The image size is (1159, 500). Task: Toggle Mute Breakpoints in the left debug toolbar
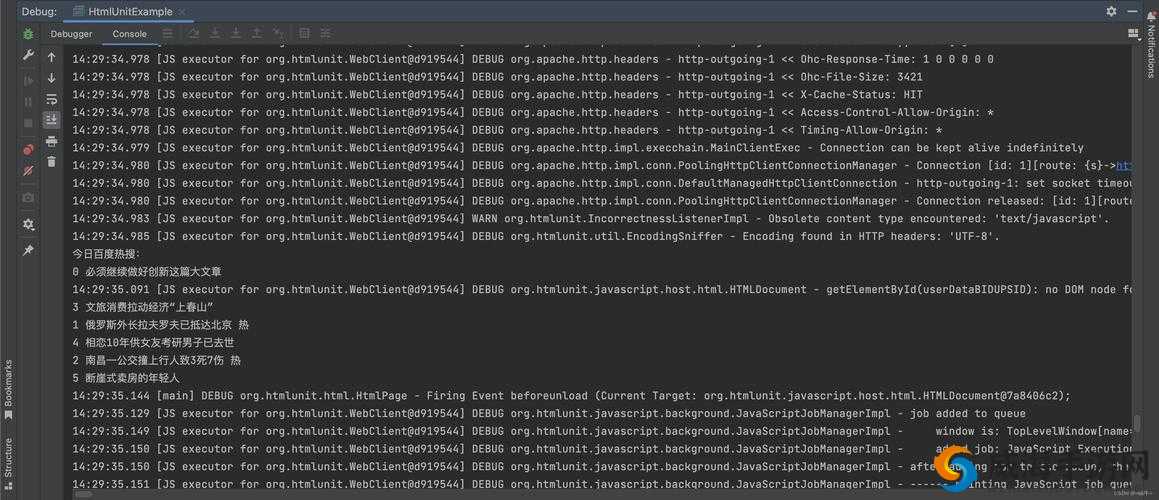pyautogui.click(x=28, y=170)
